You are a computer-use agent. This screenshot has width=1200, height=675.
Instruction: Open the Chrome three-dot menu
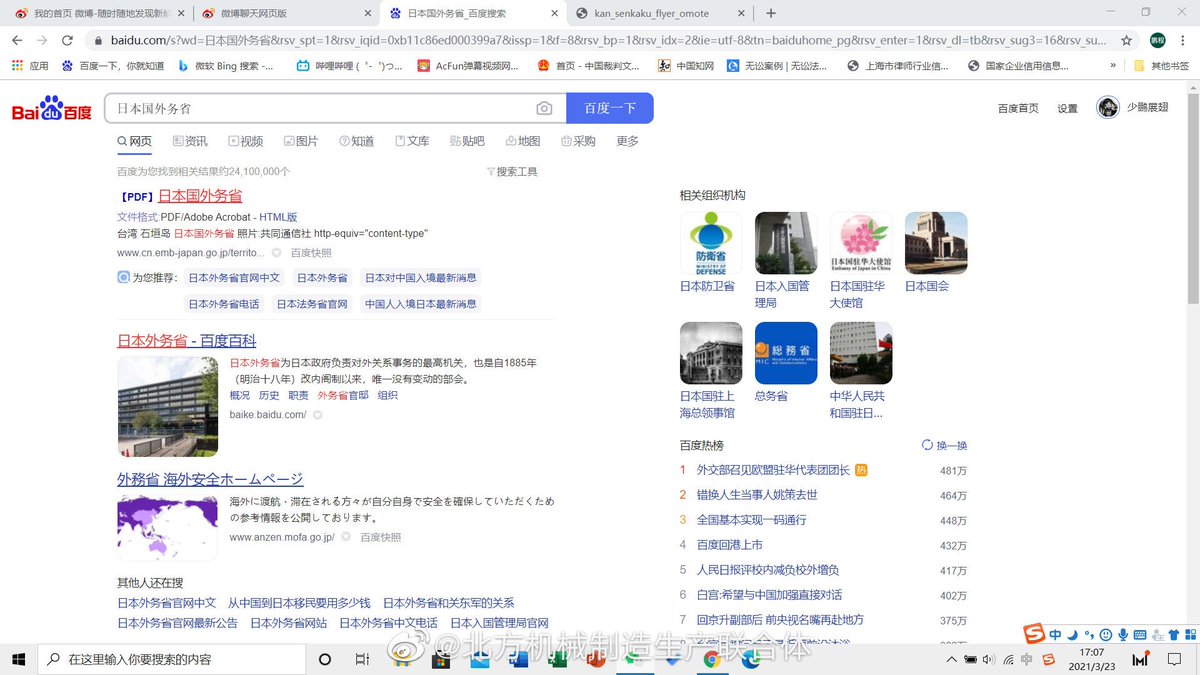pos(1185,40)
